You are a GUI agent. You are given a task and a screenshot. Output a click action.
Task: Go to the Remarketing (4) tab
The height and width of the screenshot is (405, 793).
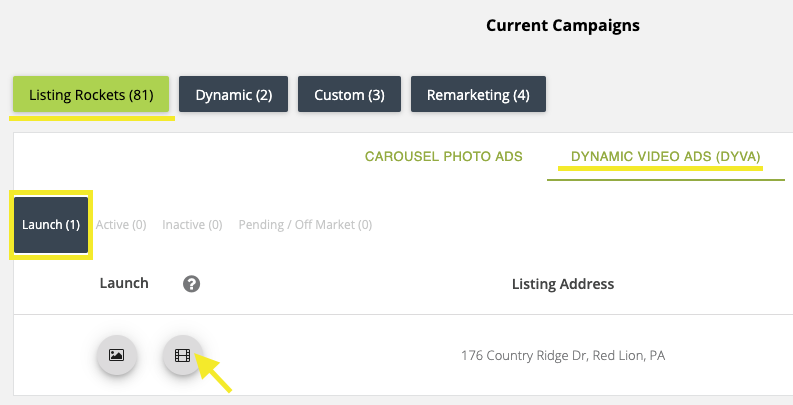pos(478,95)
